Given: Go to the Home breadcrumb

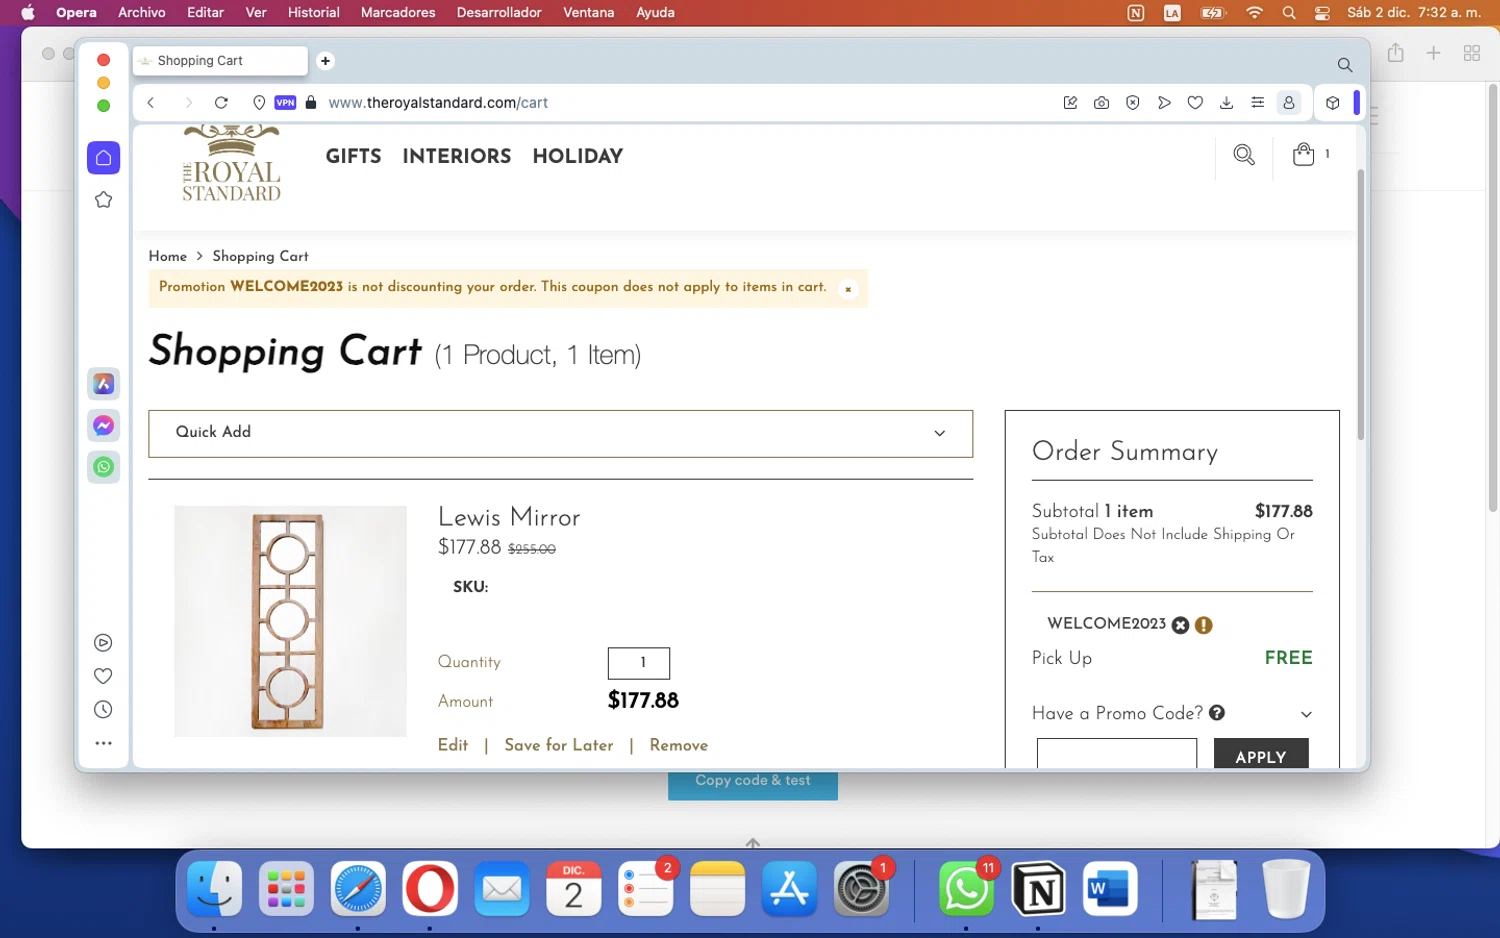Looking at the screenshot, I should coord(167,256).
